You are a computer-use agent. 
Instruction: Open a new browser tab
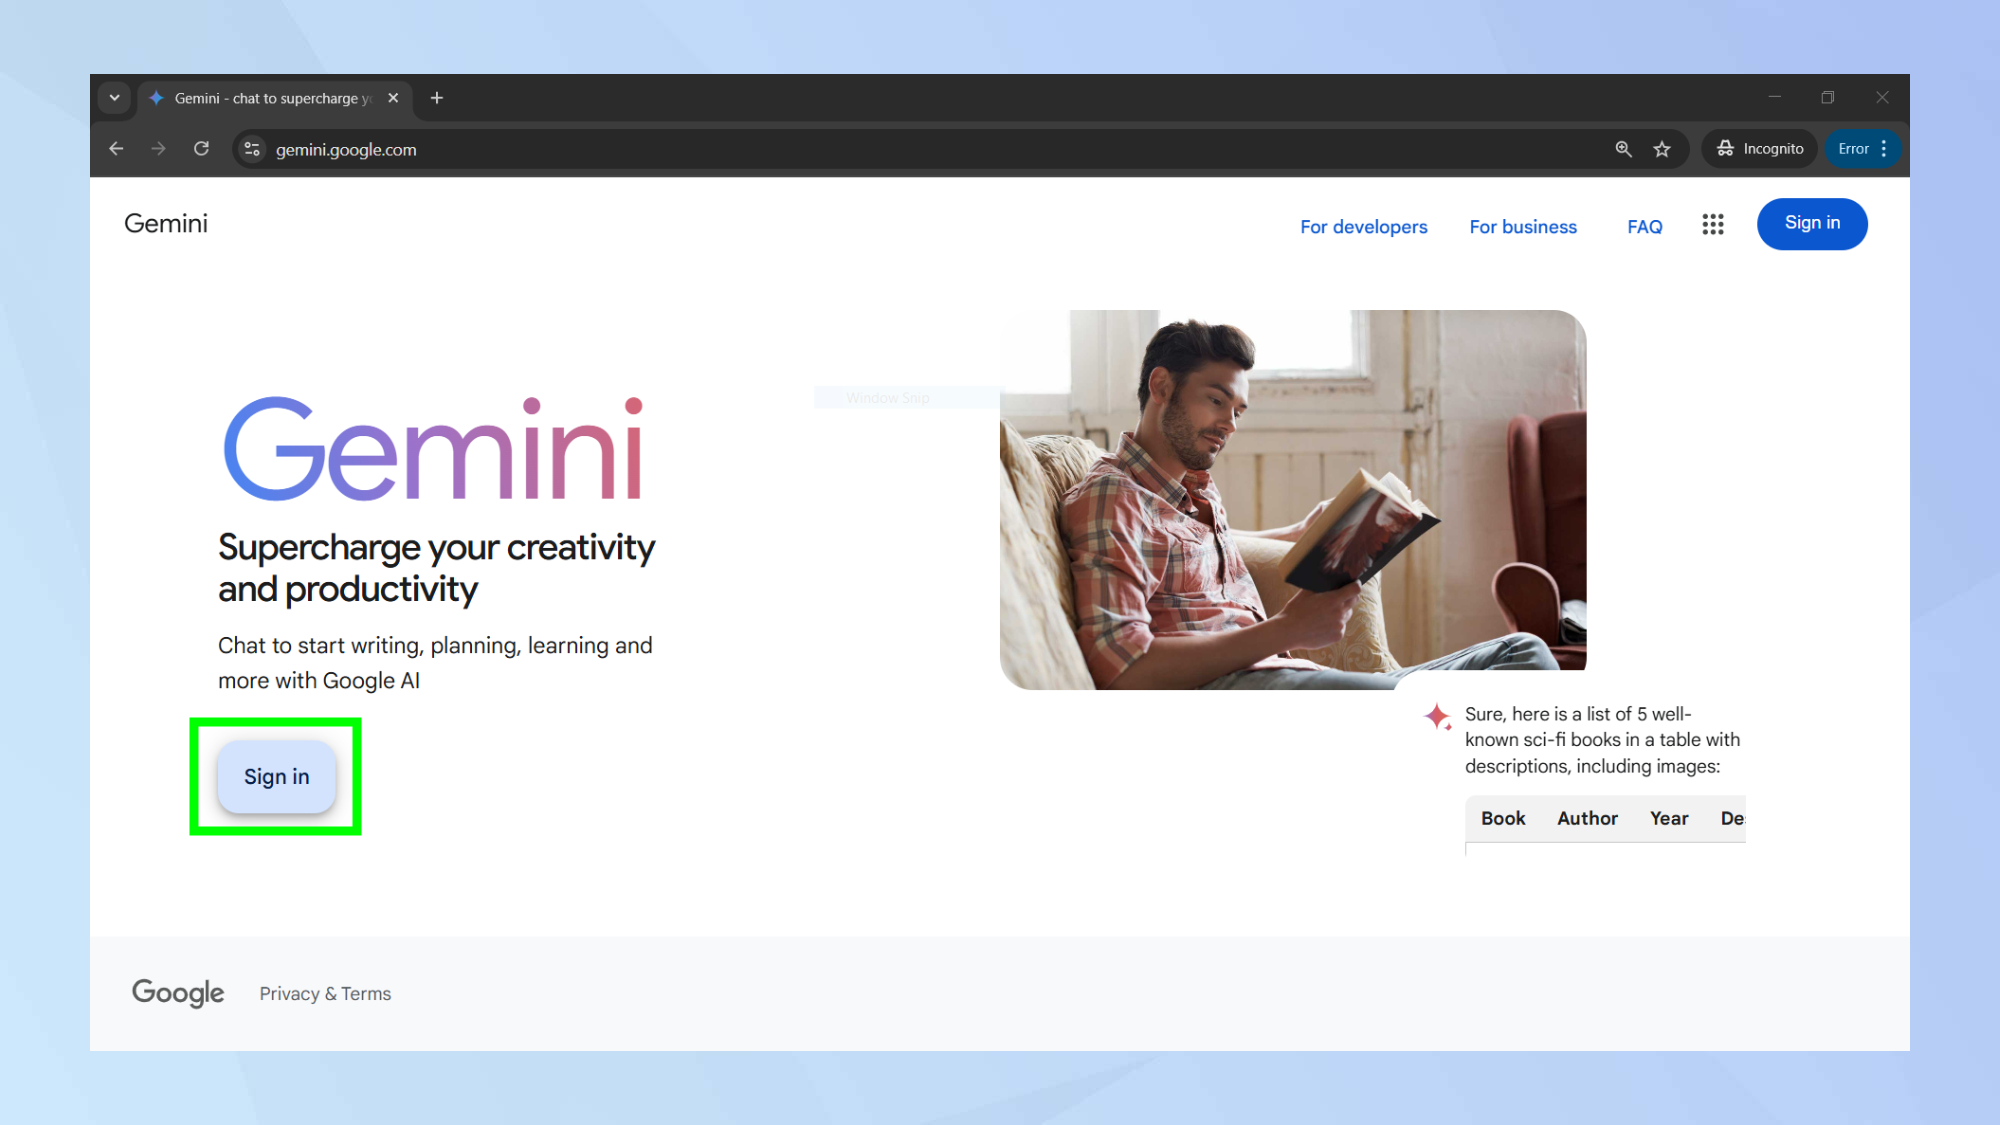point(437,98)
